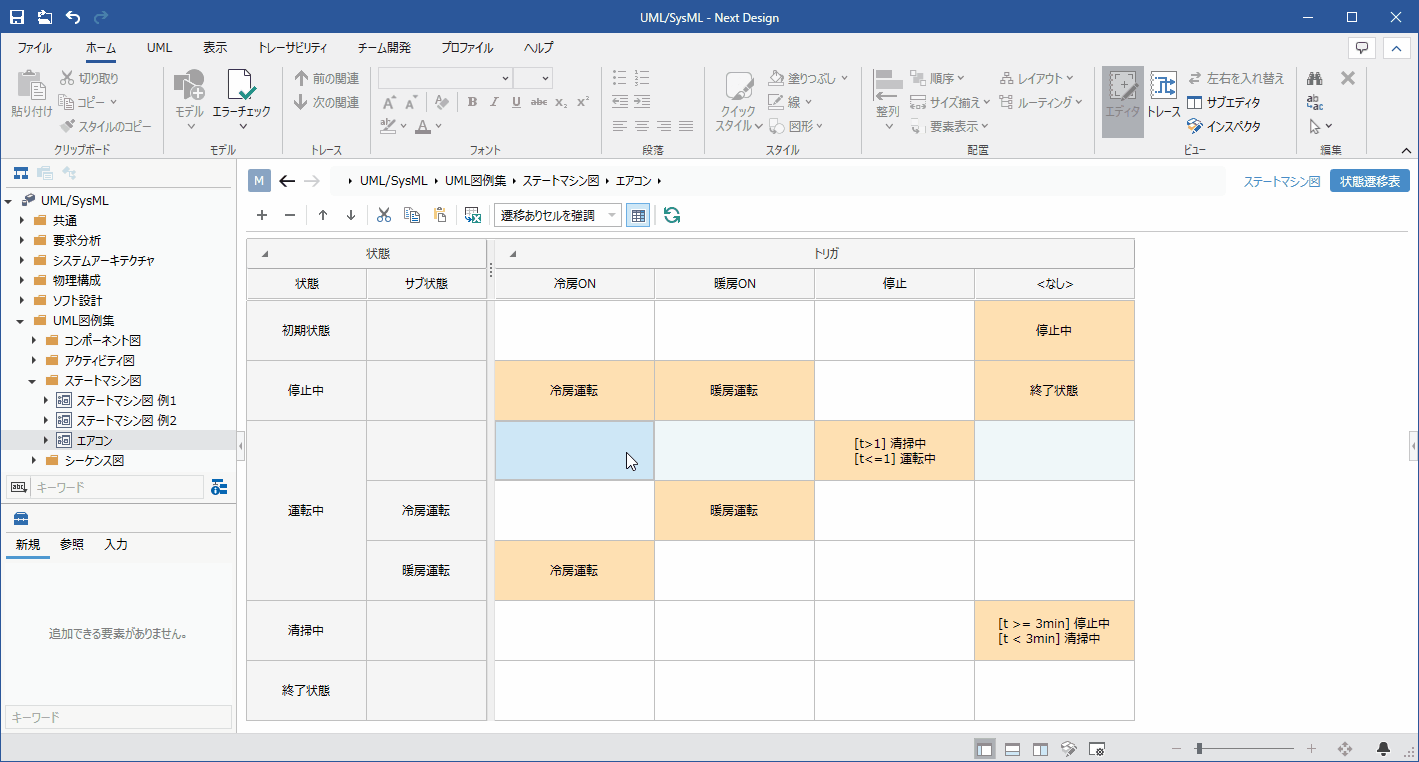1419x762 pixels.
Task: Click the Excel export icon
Action: 473,215
